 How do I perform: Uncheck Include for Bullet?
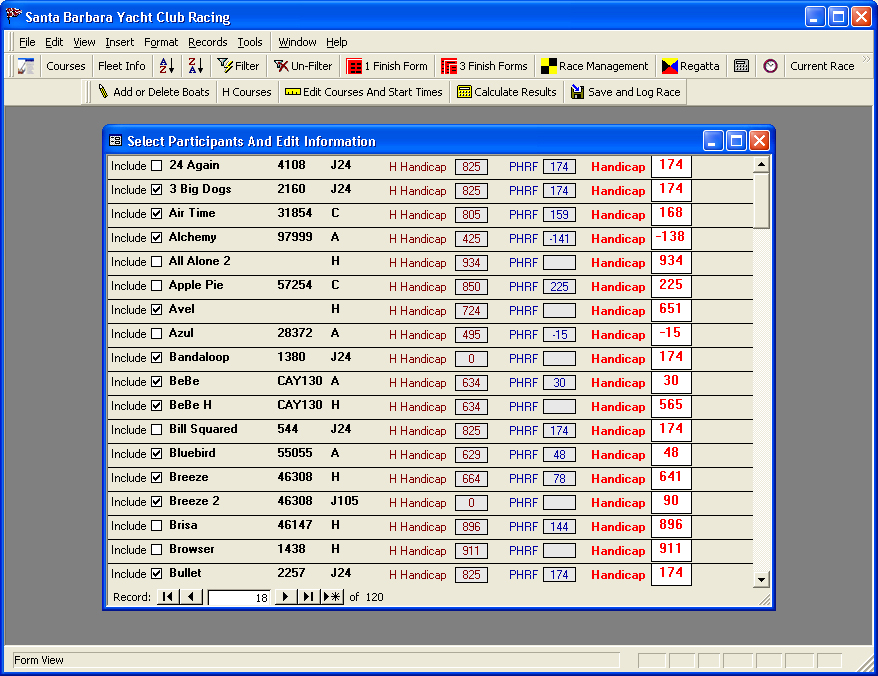pos(157,574)
